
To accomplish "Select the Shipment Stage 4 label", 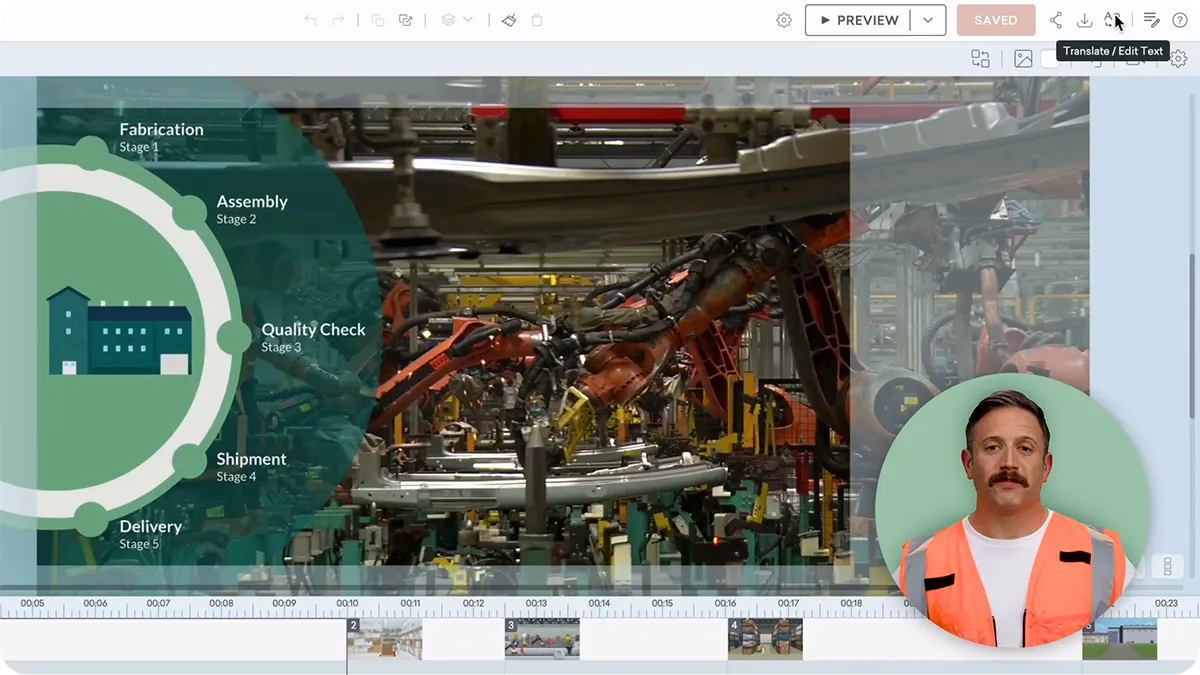I will pyautogui.click(x=251, y=467).
